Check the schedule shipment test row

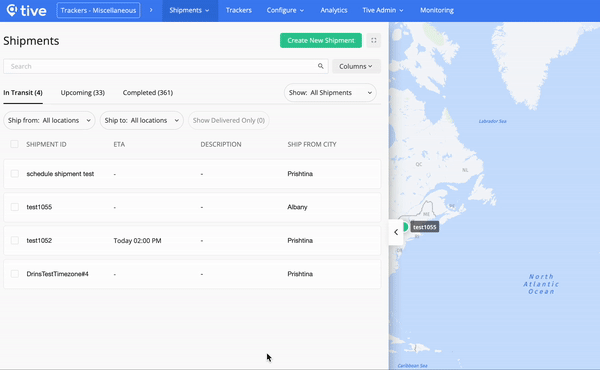[15, 174]
